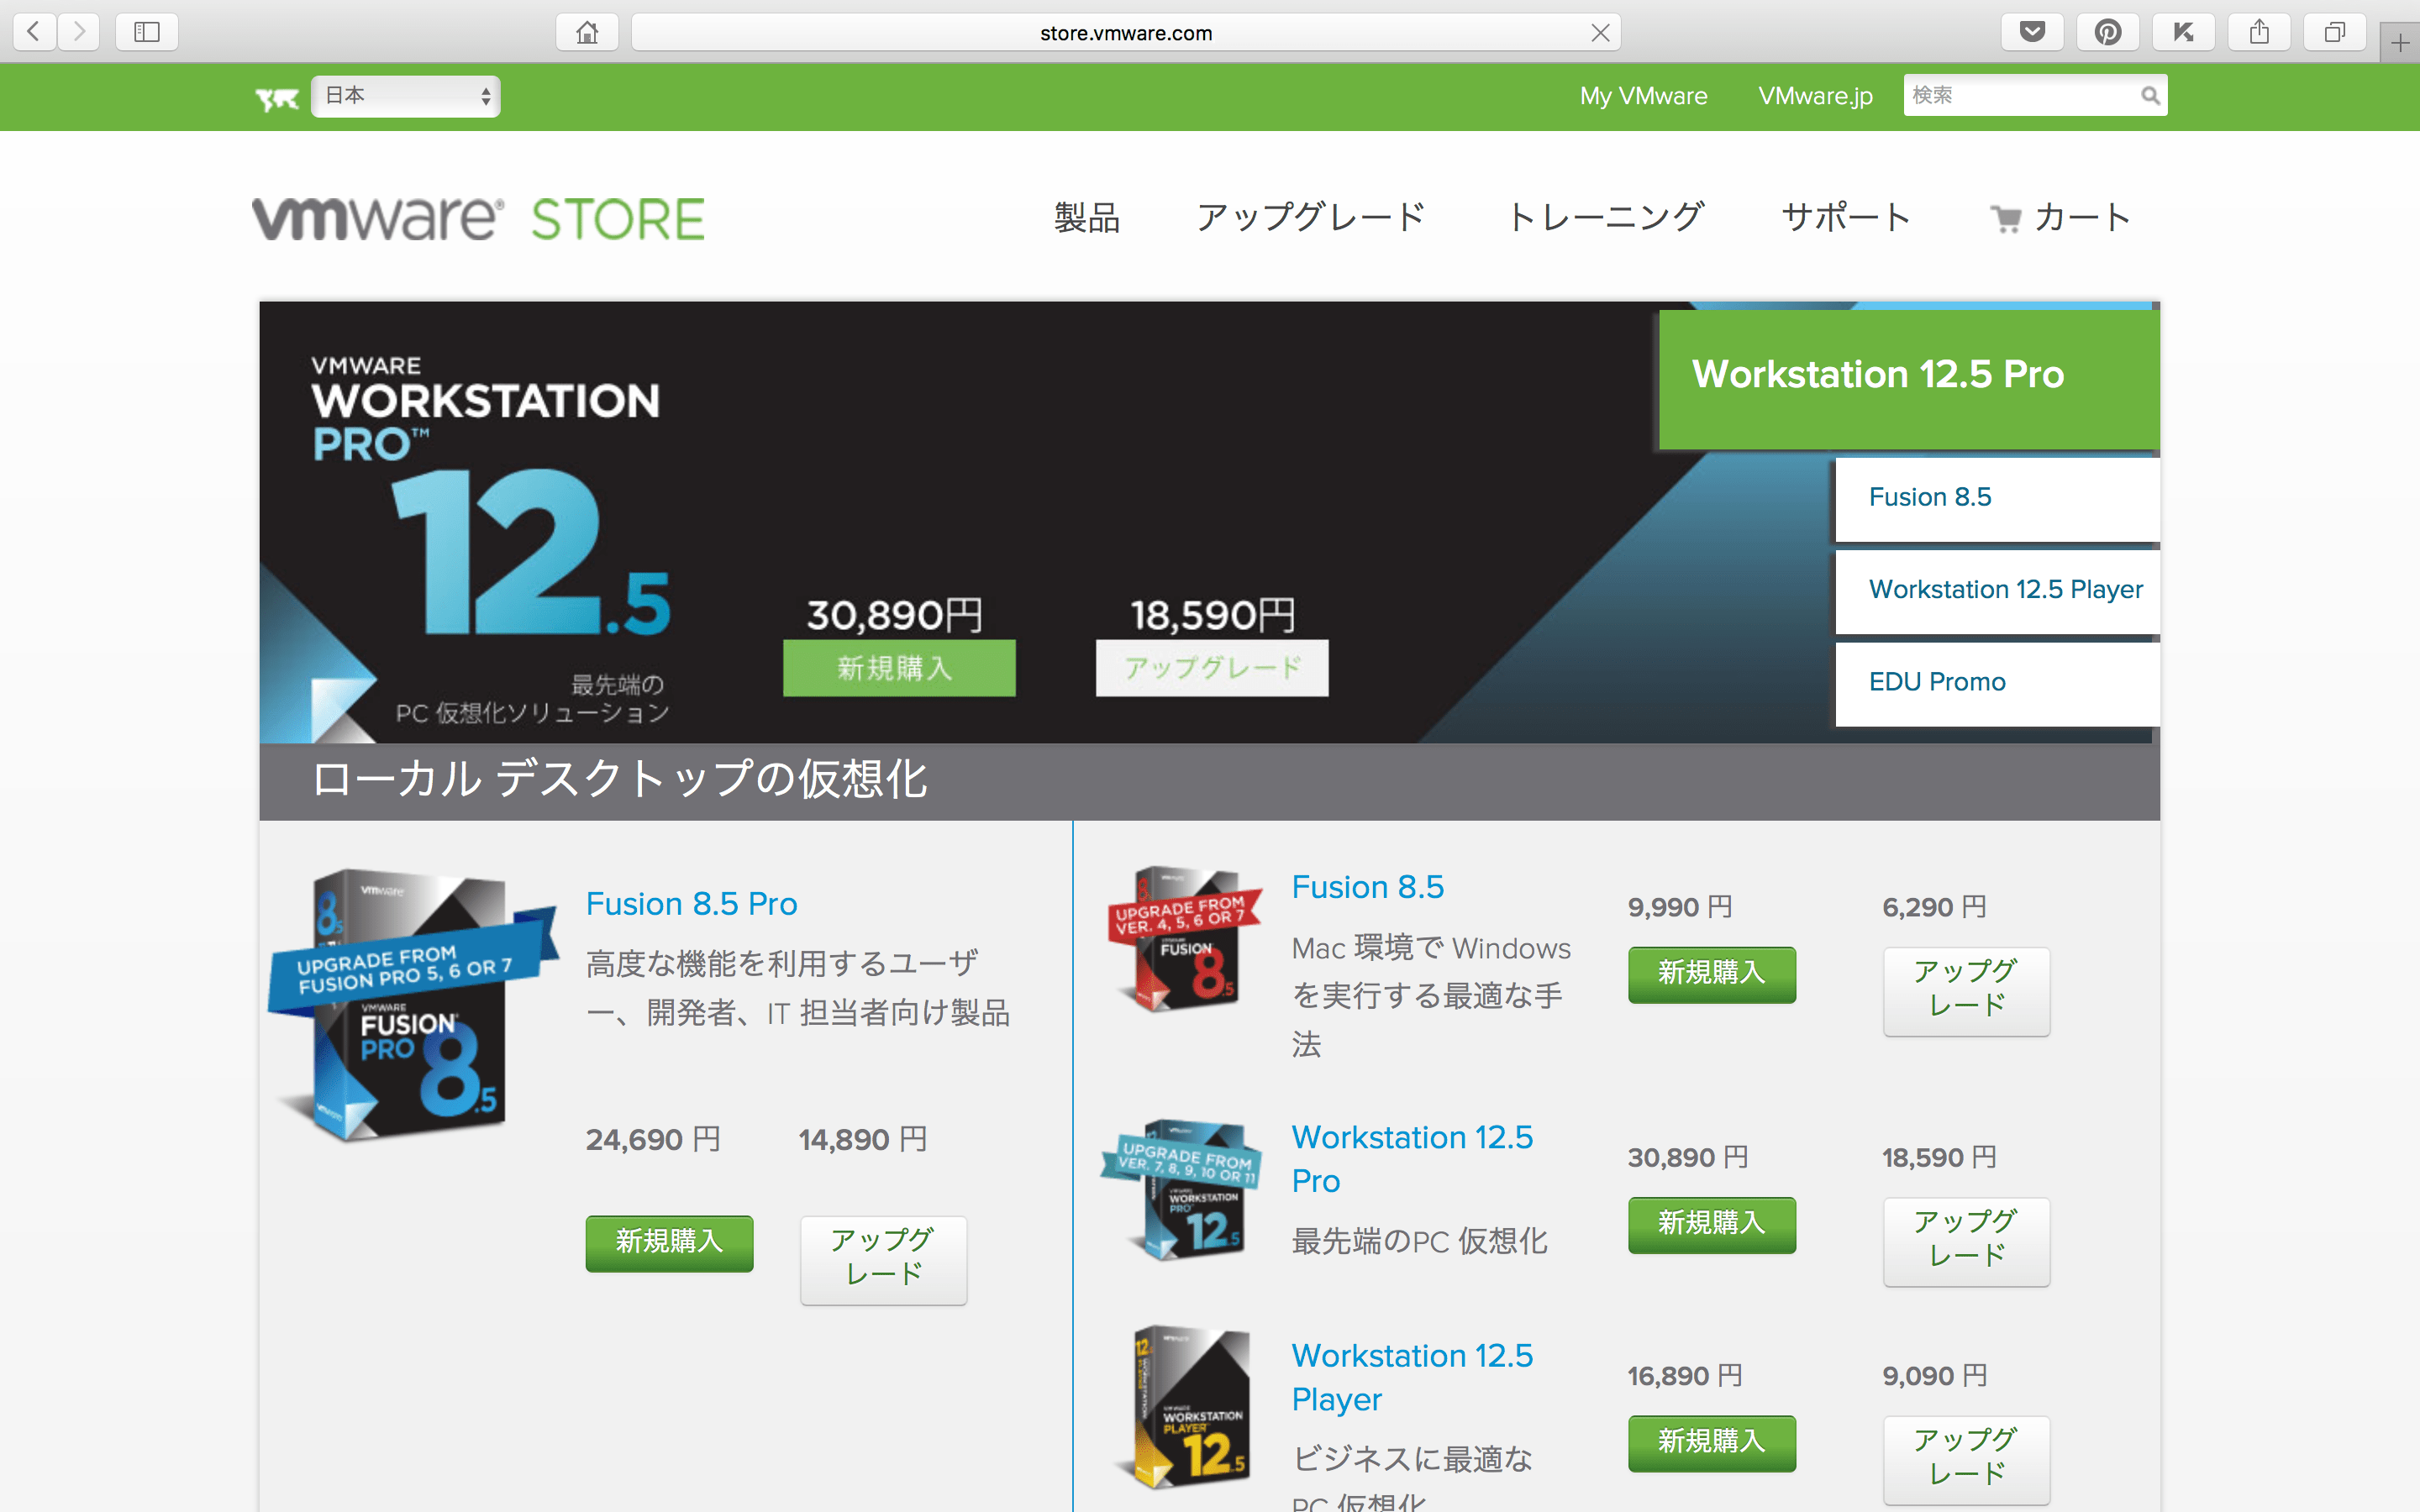
Task: Switch to the Fusion 8.5 sidebar tab
Action: 1996,497
